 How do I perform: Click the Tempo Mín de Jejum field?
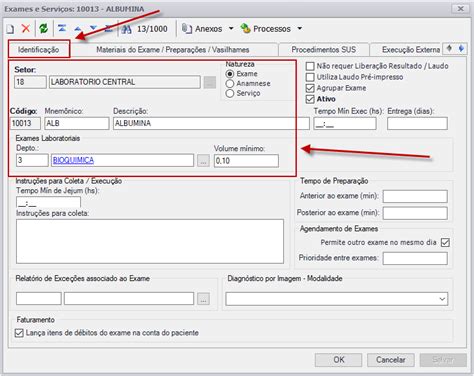pos(48,203)
